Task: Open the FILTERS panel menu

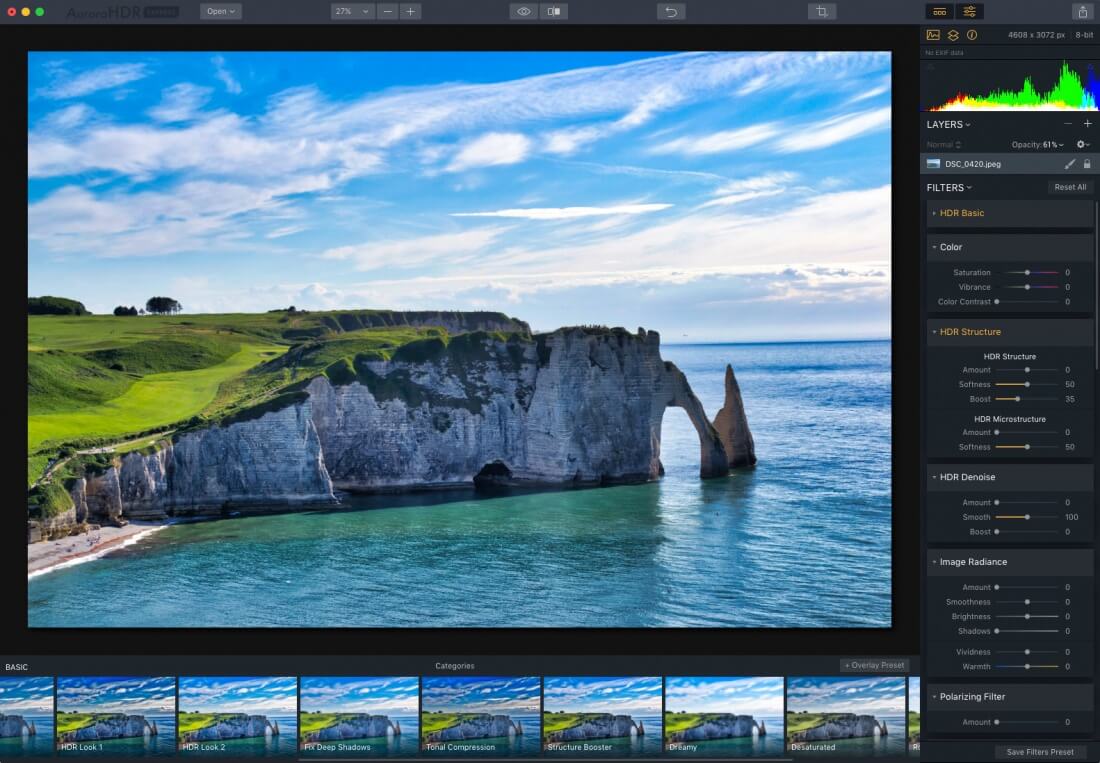Action: [x=949, y=187]
